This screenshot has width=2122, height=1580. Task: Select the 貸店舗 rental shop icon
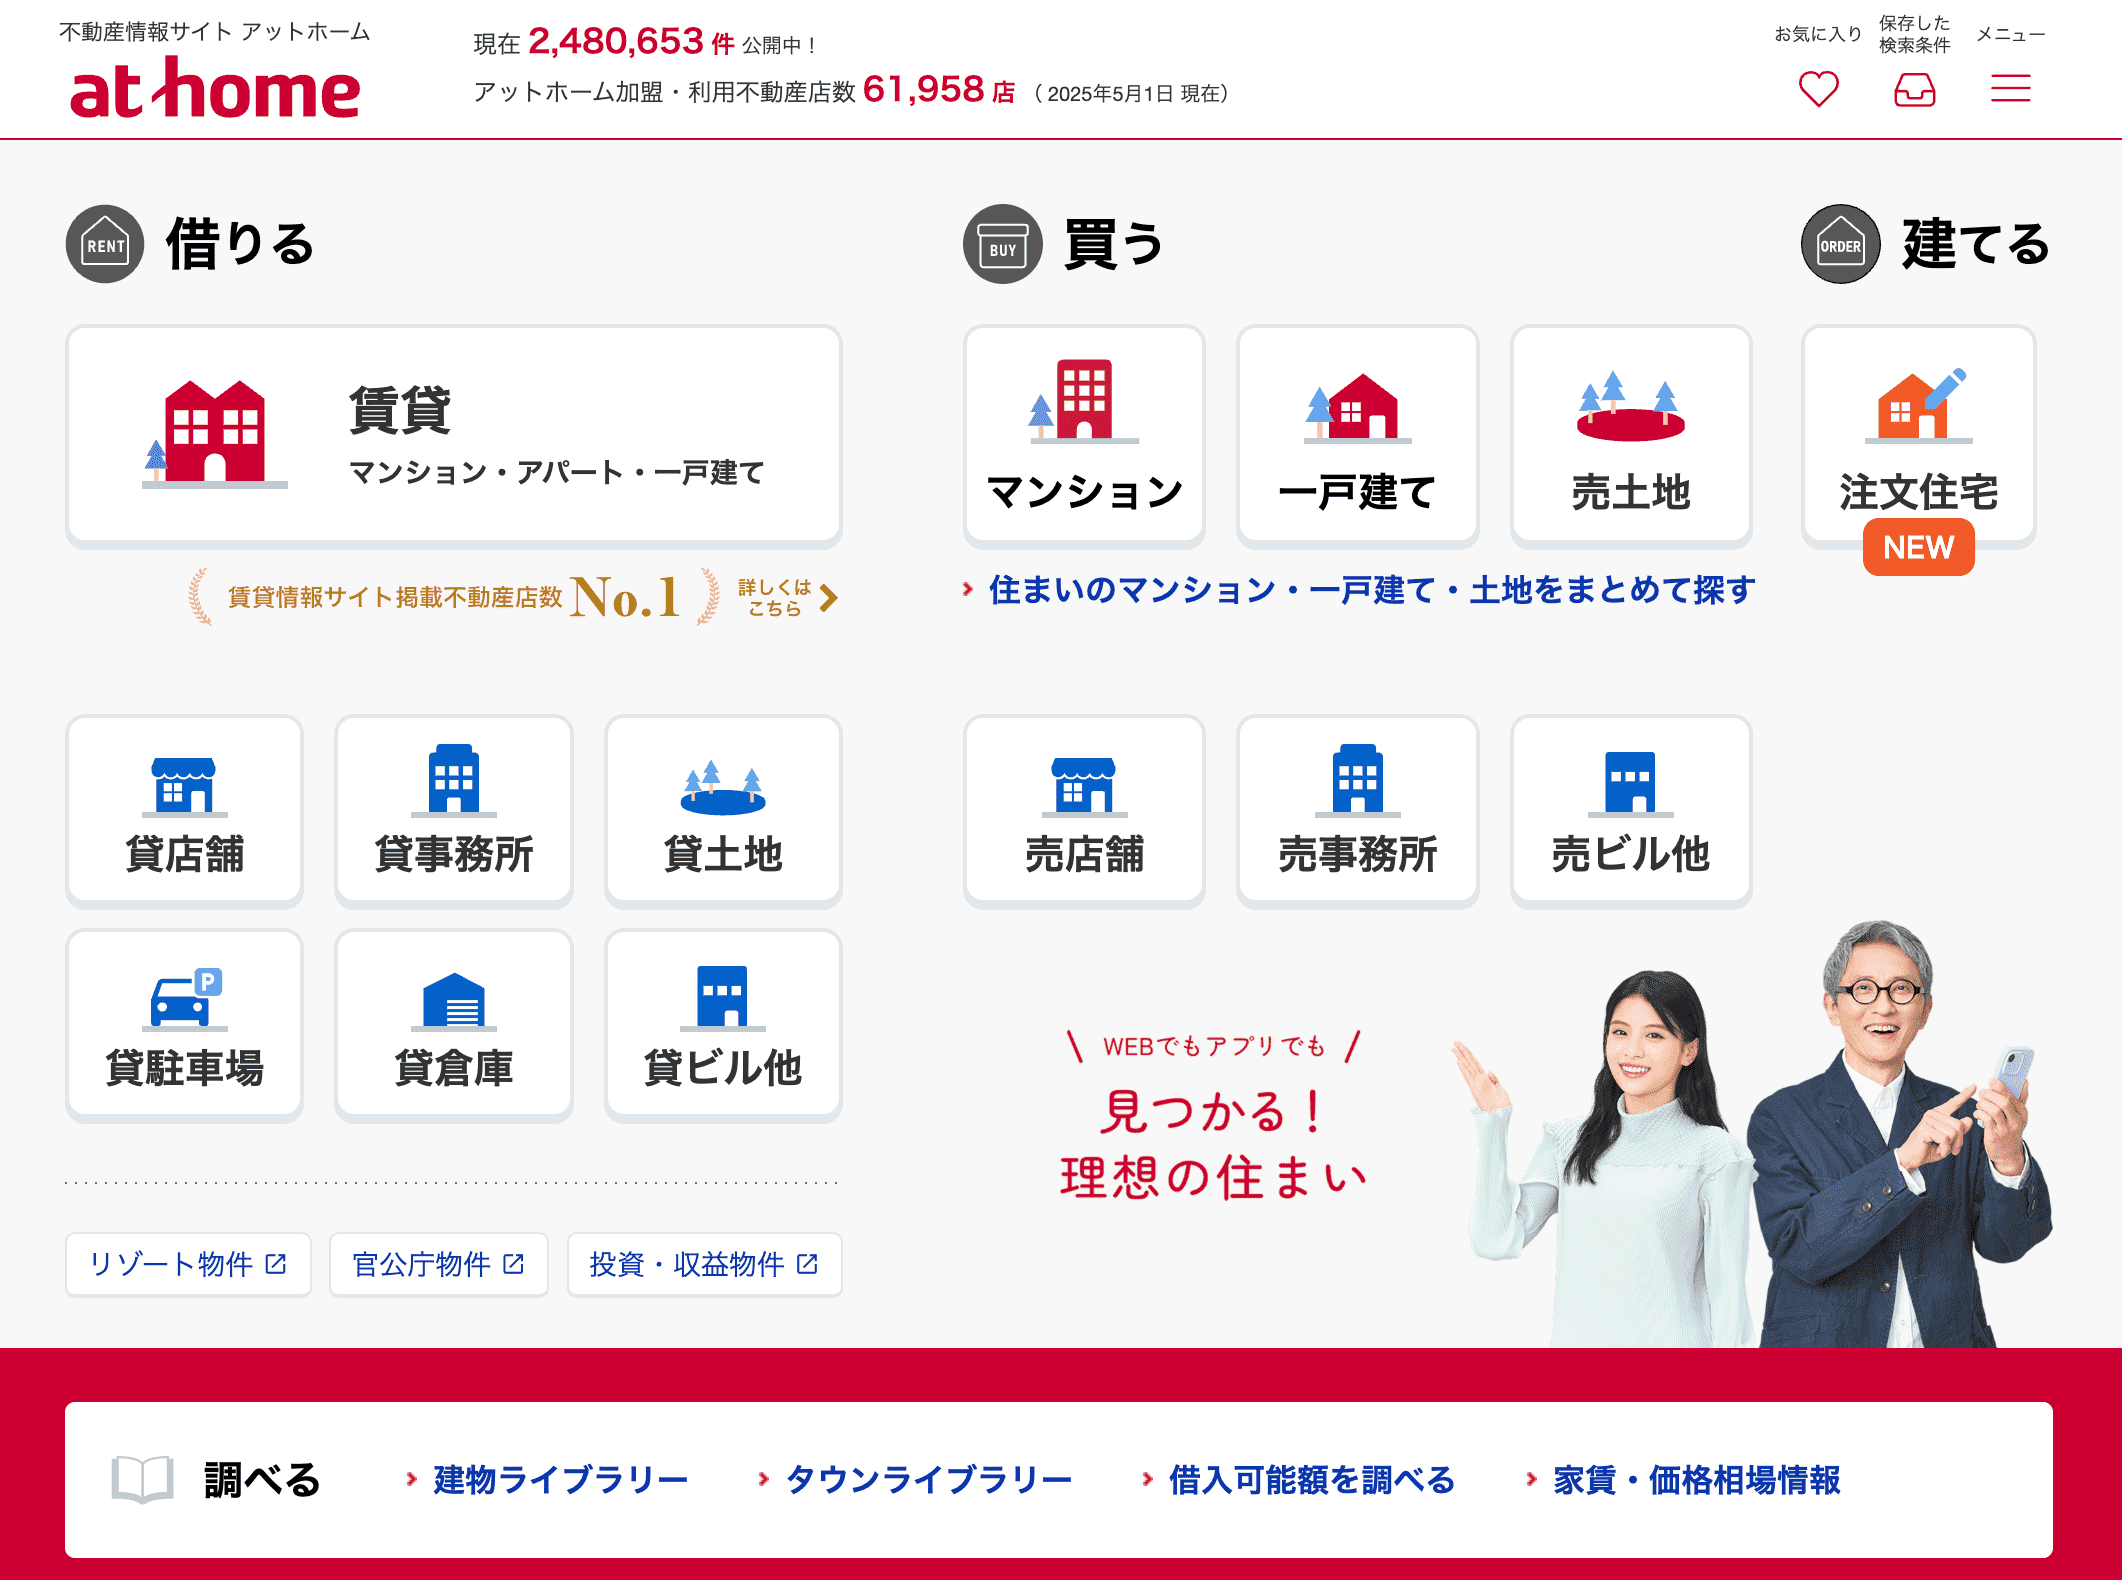pos(184,810)
